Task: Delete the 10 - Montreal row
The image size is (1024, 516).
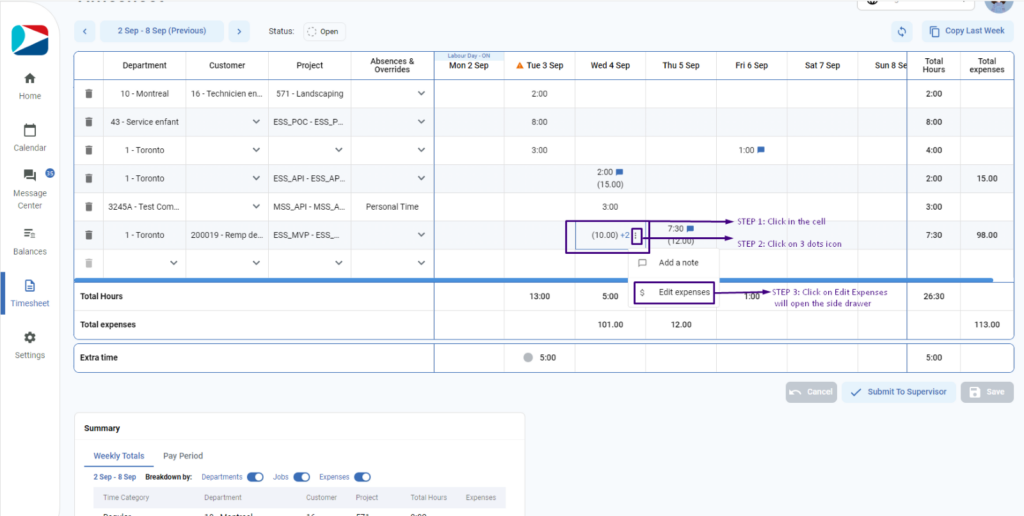Action: pyautogui.click(x=89, y=93)
